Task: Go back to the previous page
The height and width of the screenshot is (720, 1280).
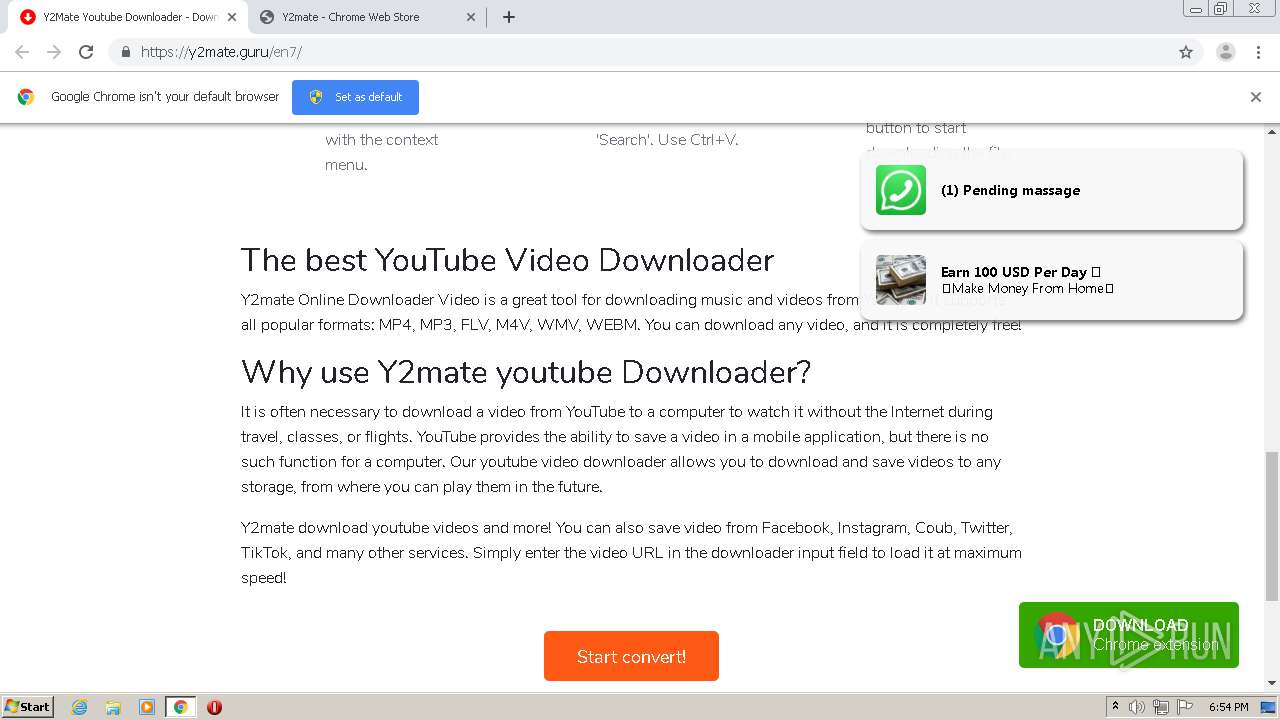Action: tap(22, 52)
